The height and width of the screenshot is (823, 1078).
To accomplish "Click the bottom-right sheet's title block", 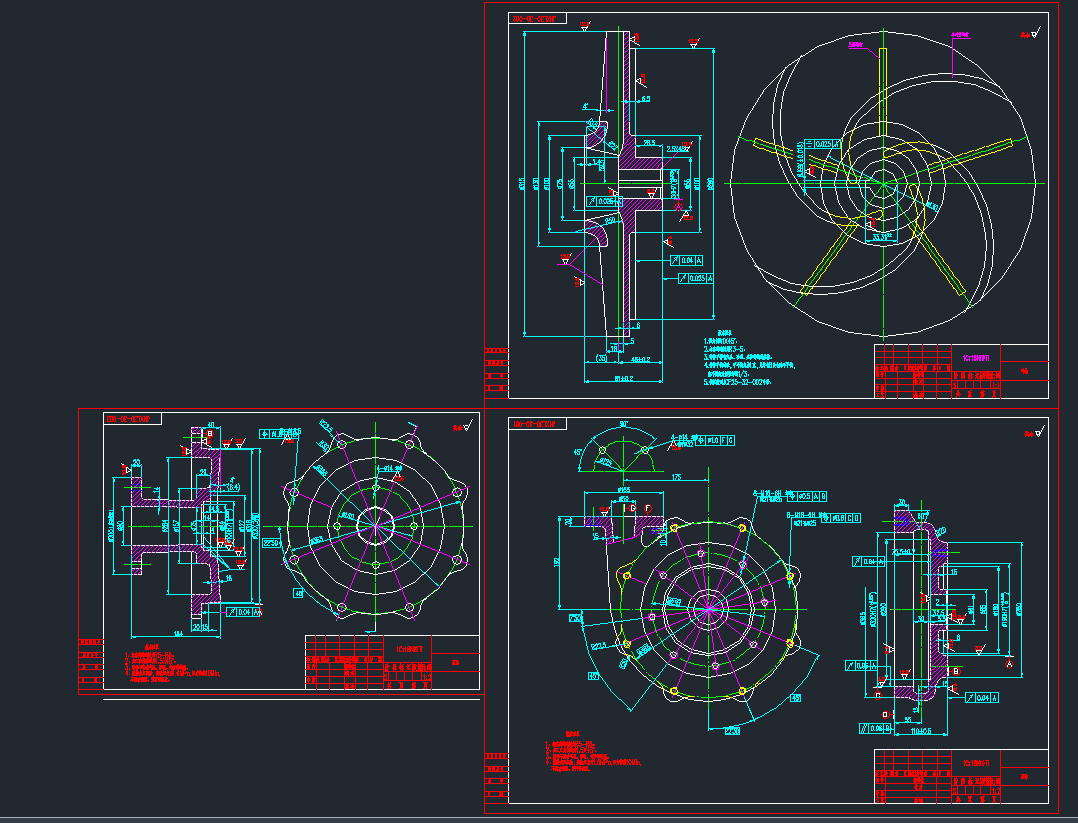I will 961,776.
